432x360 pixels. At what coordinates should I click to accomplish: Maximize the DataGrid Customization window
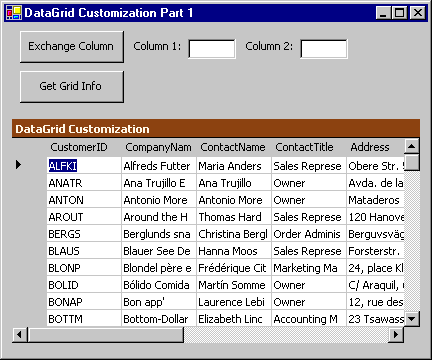[x=399, y=13]
